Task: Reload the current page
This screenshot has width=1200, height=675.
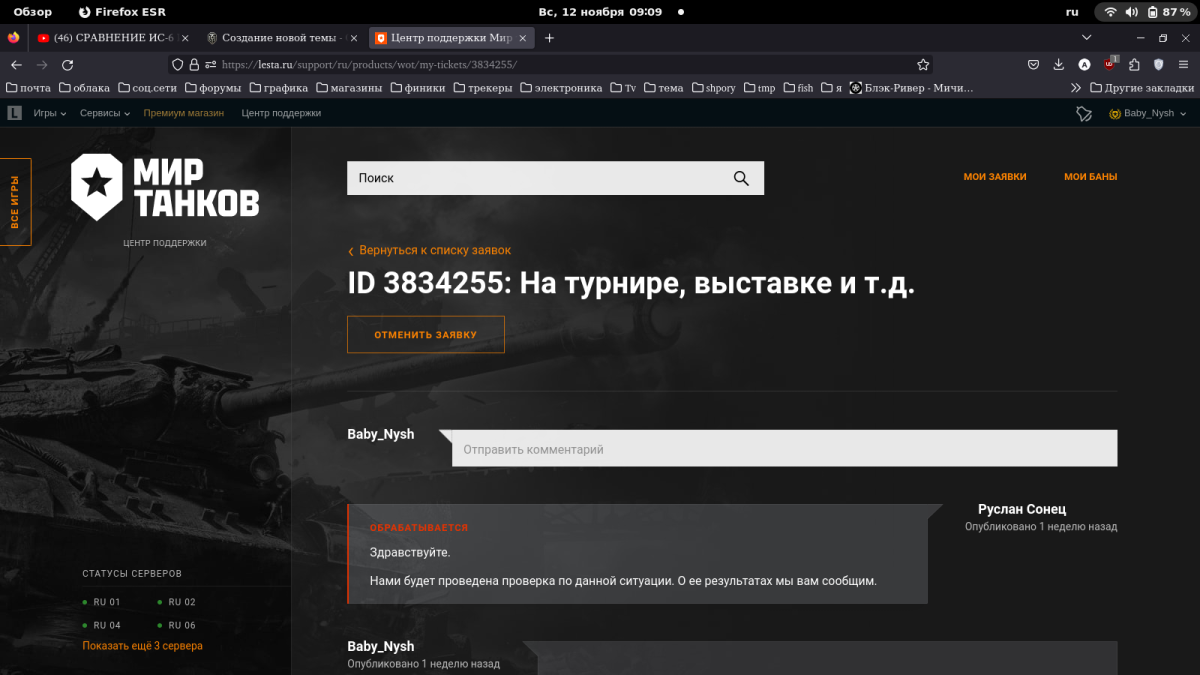Action: click(68, 64)
